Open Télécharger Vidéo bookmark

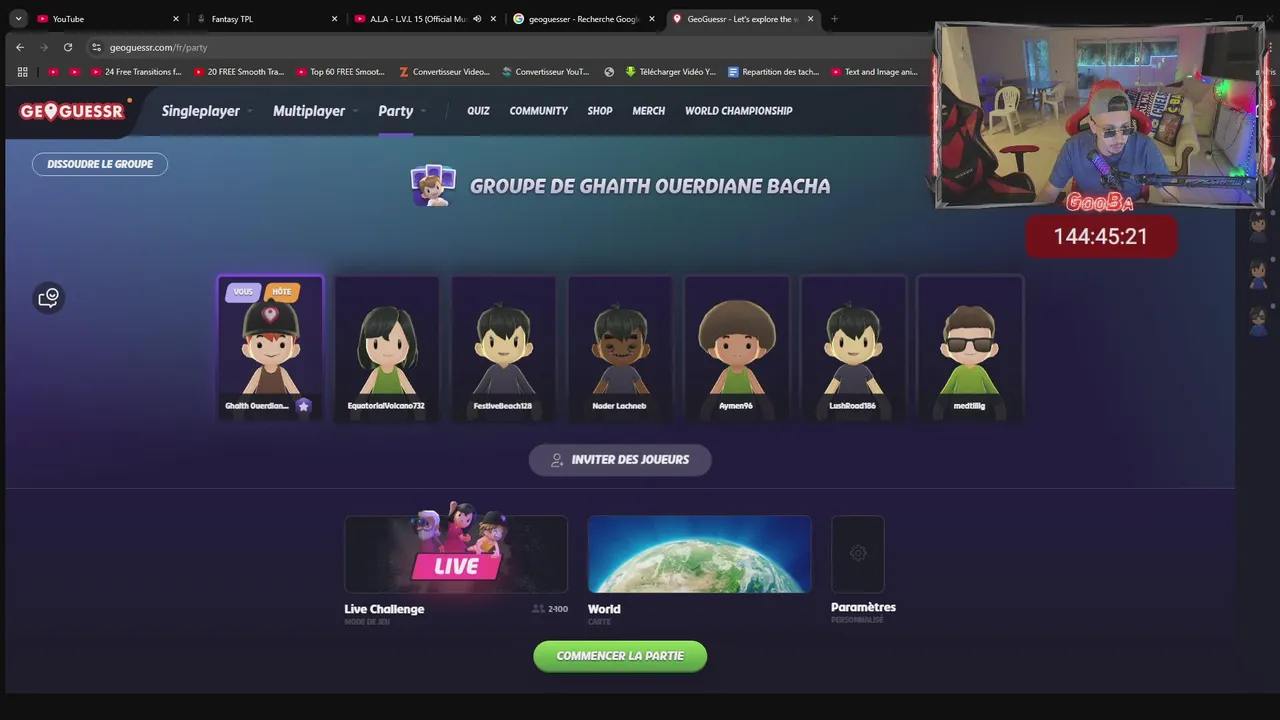[x=671, y=72]
